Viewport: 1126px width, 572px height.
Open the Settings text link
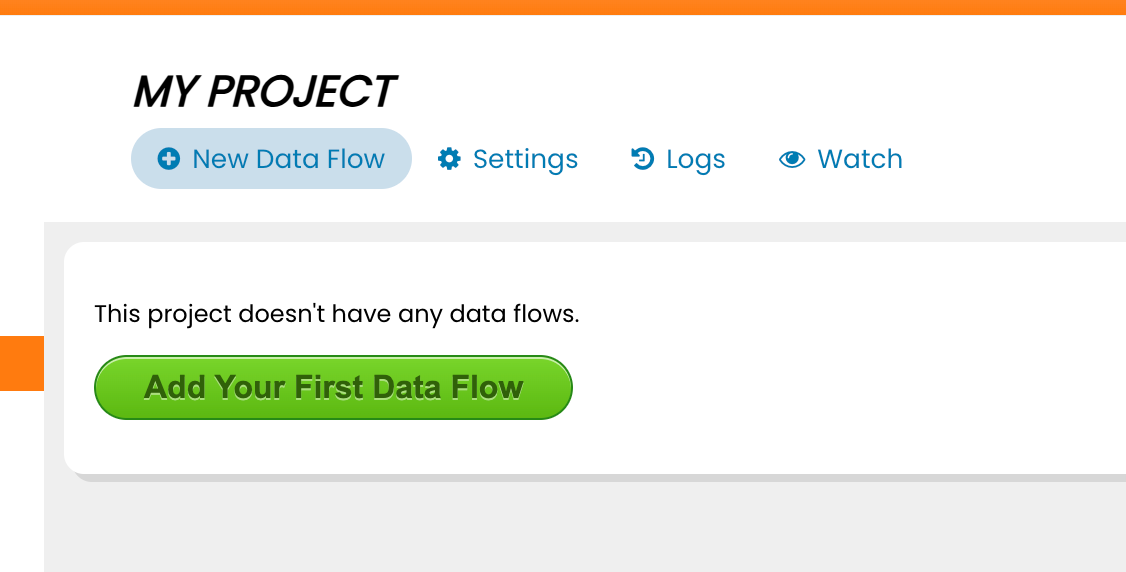[526, 159]
